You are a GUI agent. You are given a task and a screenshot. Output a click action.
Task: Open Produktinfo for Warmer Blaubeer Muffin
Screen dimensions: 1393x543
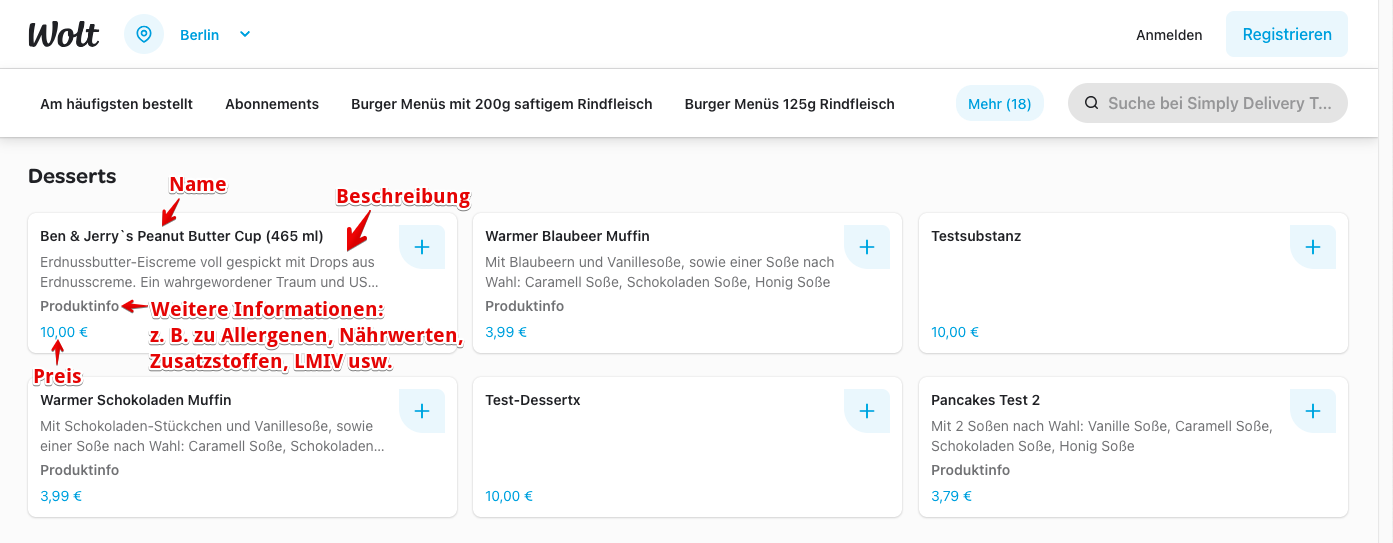(525, 306)
